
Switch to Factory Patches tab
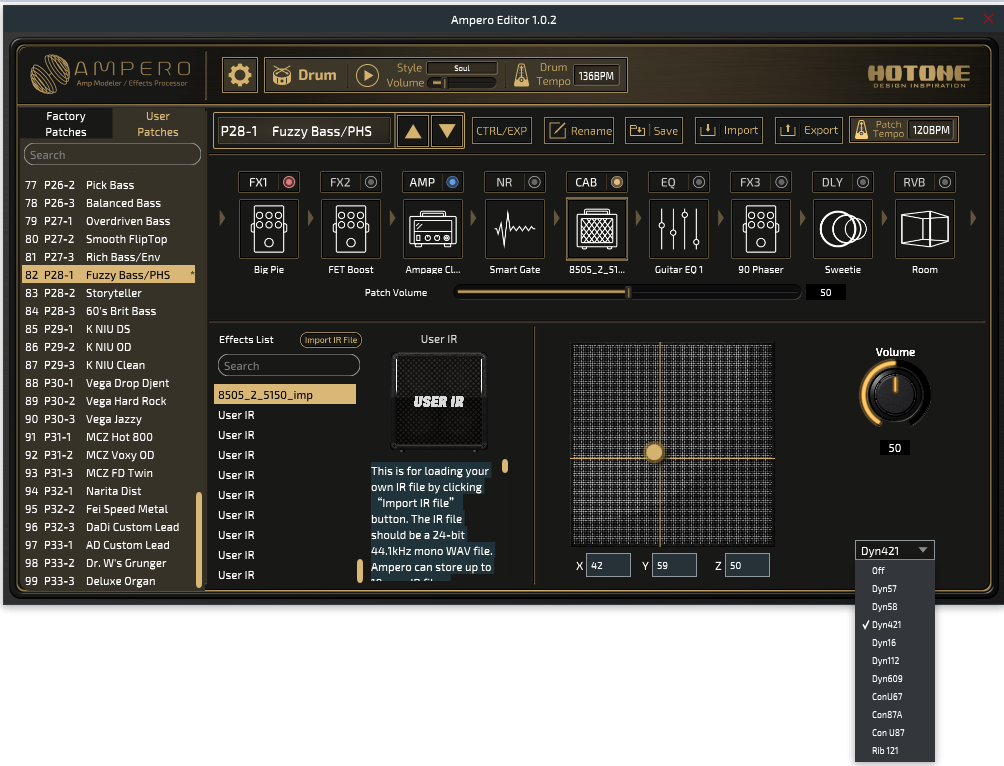[x=66, y=124]
